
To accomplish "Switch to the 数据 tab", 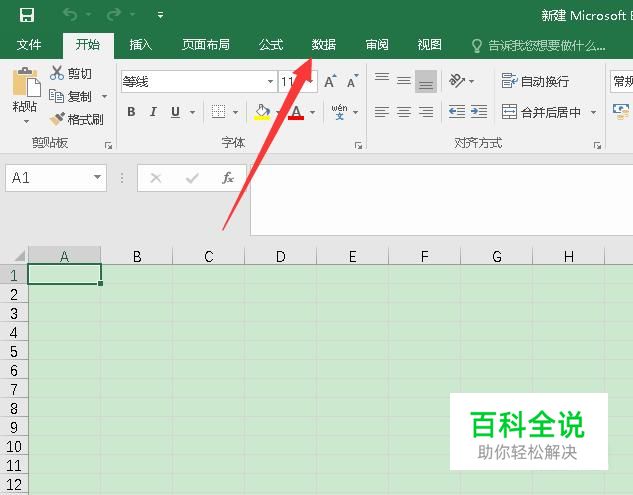I will coord(323,44).
